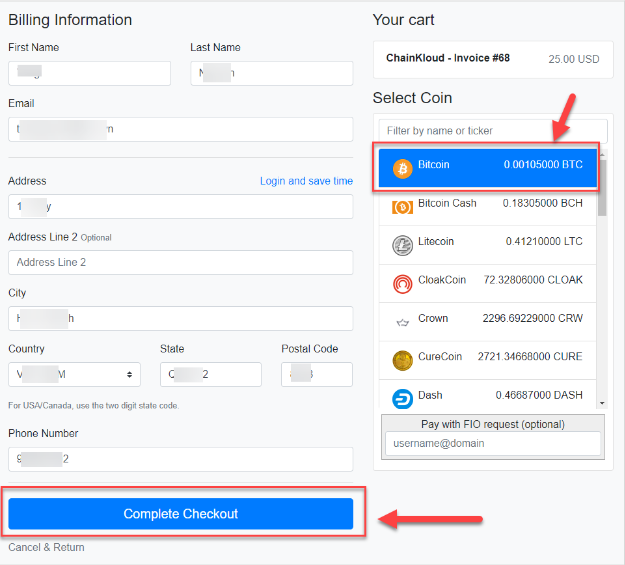The image size is (625, 565).
Task: Click the CloakCoin red logo icon
Action: point(403,284)
